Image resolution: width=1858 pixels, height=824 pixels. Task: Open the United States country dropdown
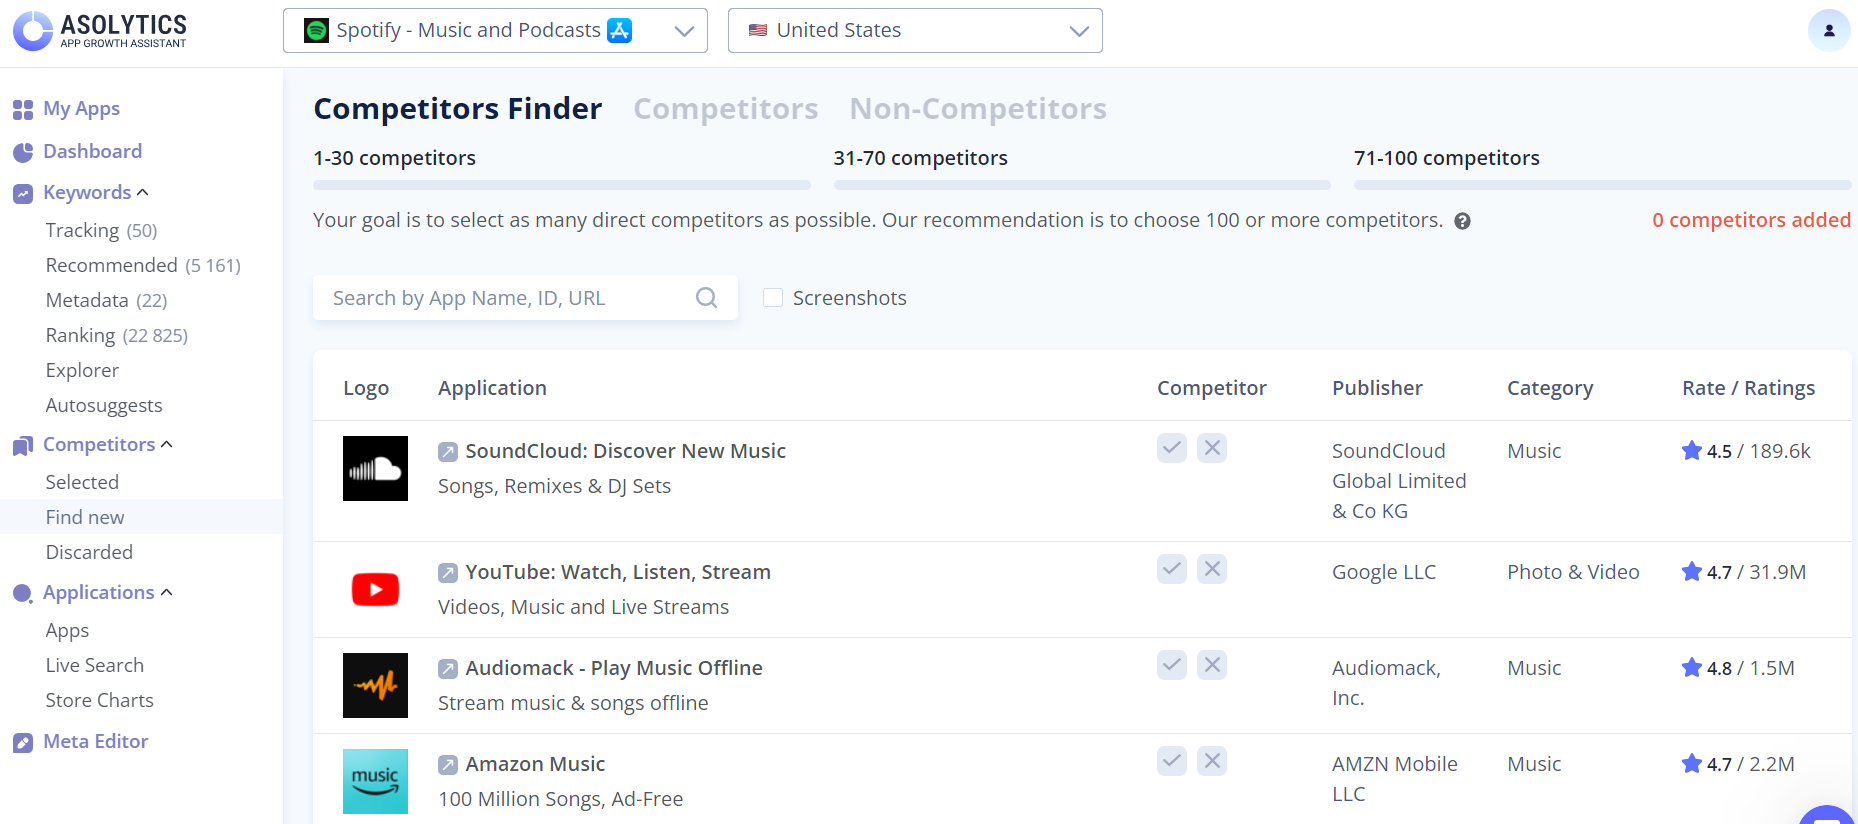click(x=915, y=30)
